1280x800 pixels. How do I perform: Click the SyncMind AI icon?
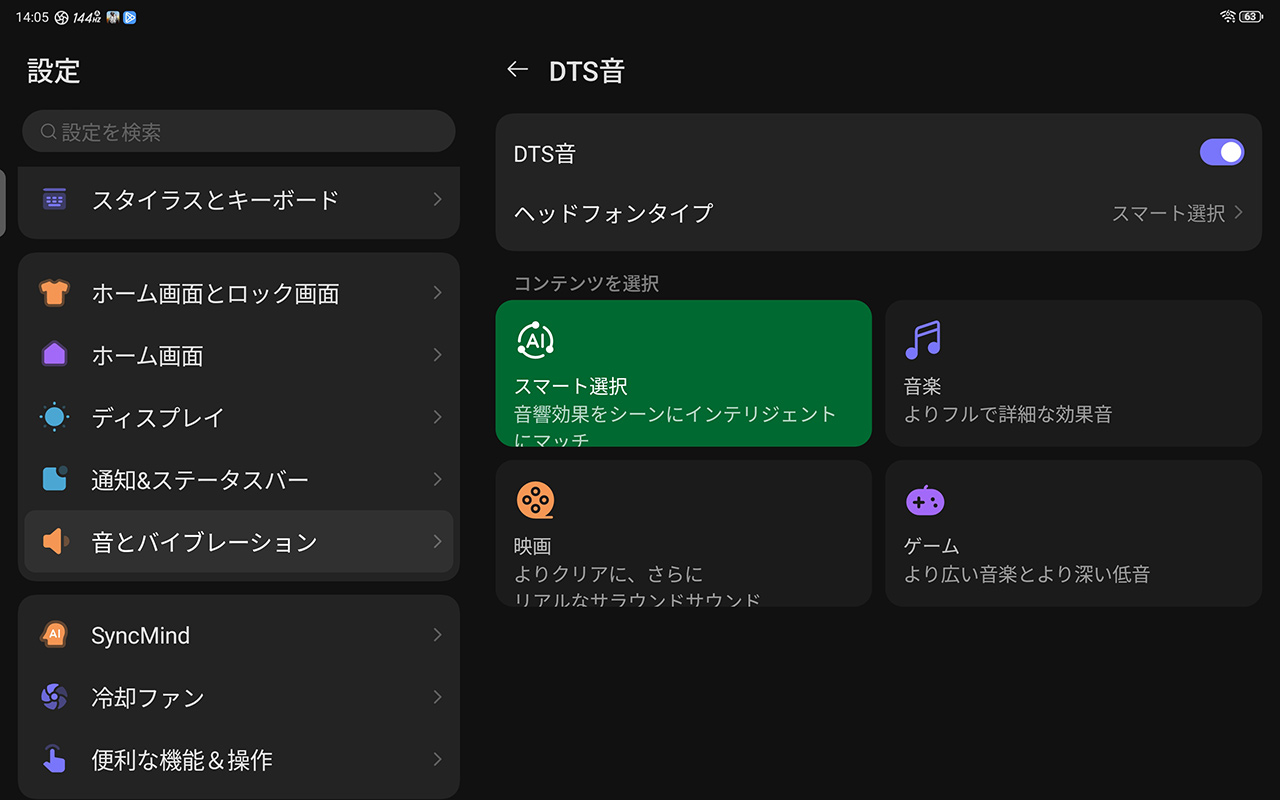(x=54, y=635)
